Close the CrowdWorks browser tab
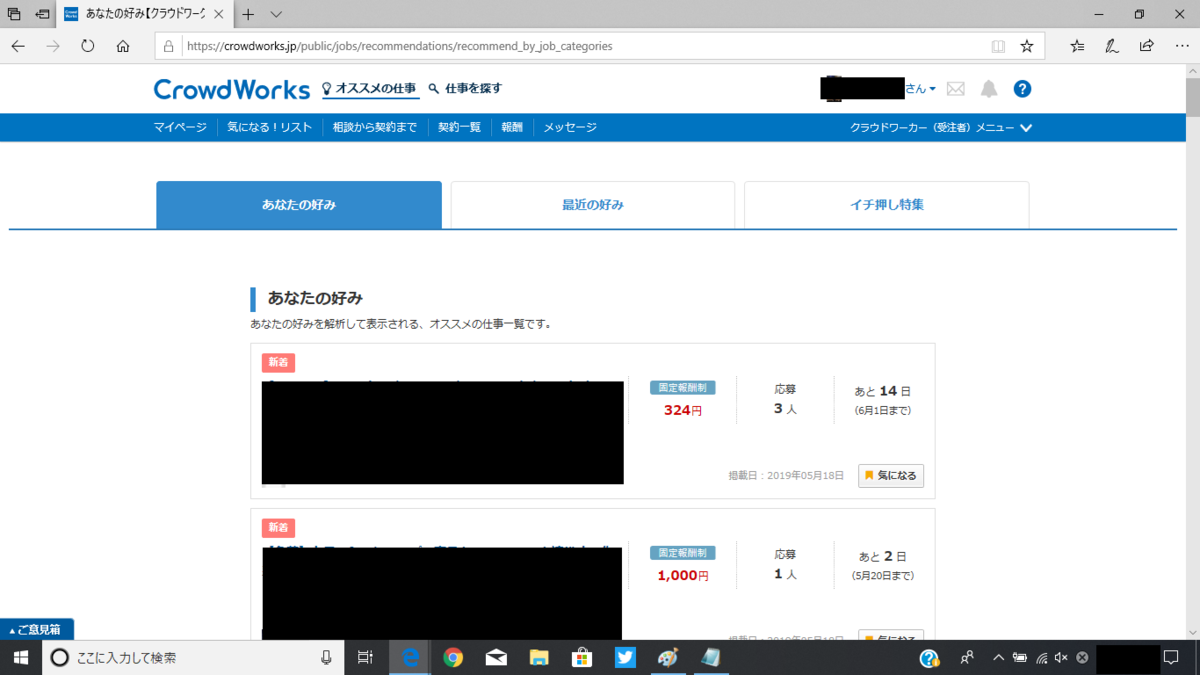This screenshot has height=675, width=1200. (219, 14)
